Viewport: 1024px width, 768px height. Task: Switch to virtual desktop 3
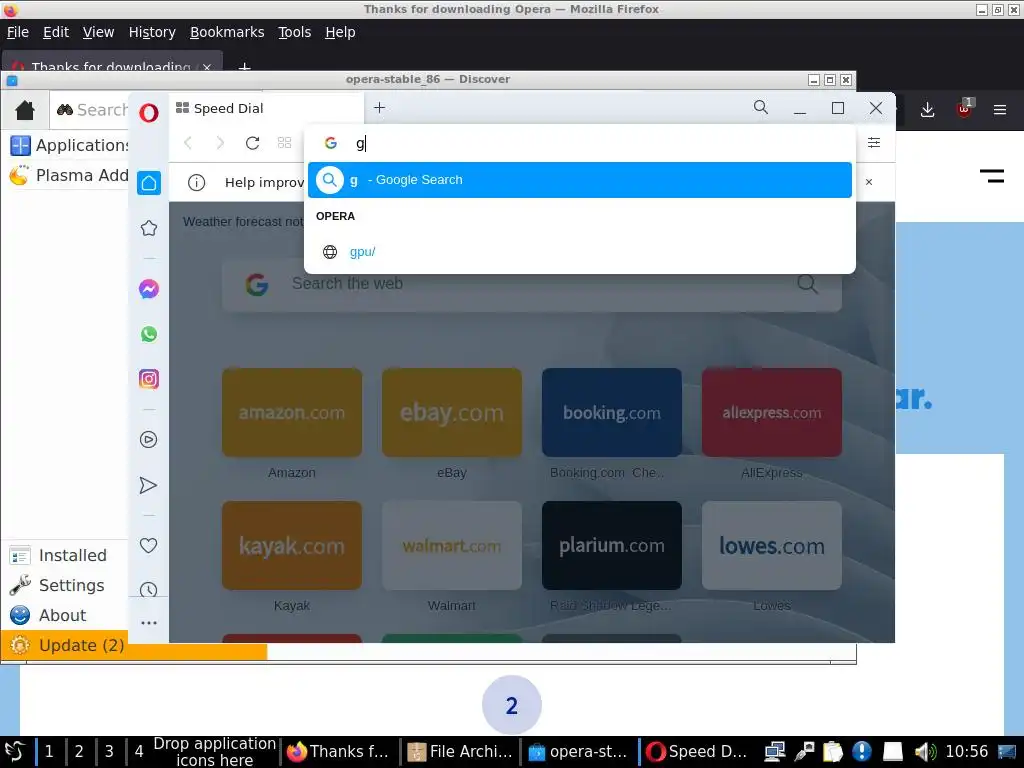109,752
